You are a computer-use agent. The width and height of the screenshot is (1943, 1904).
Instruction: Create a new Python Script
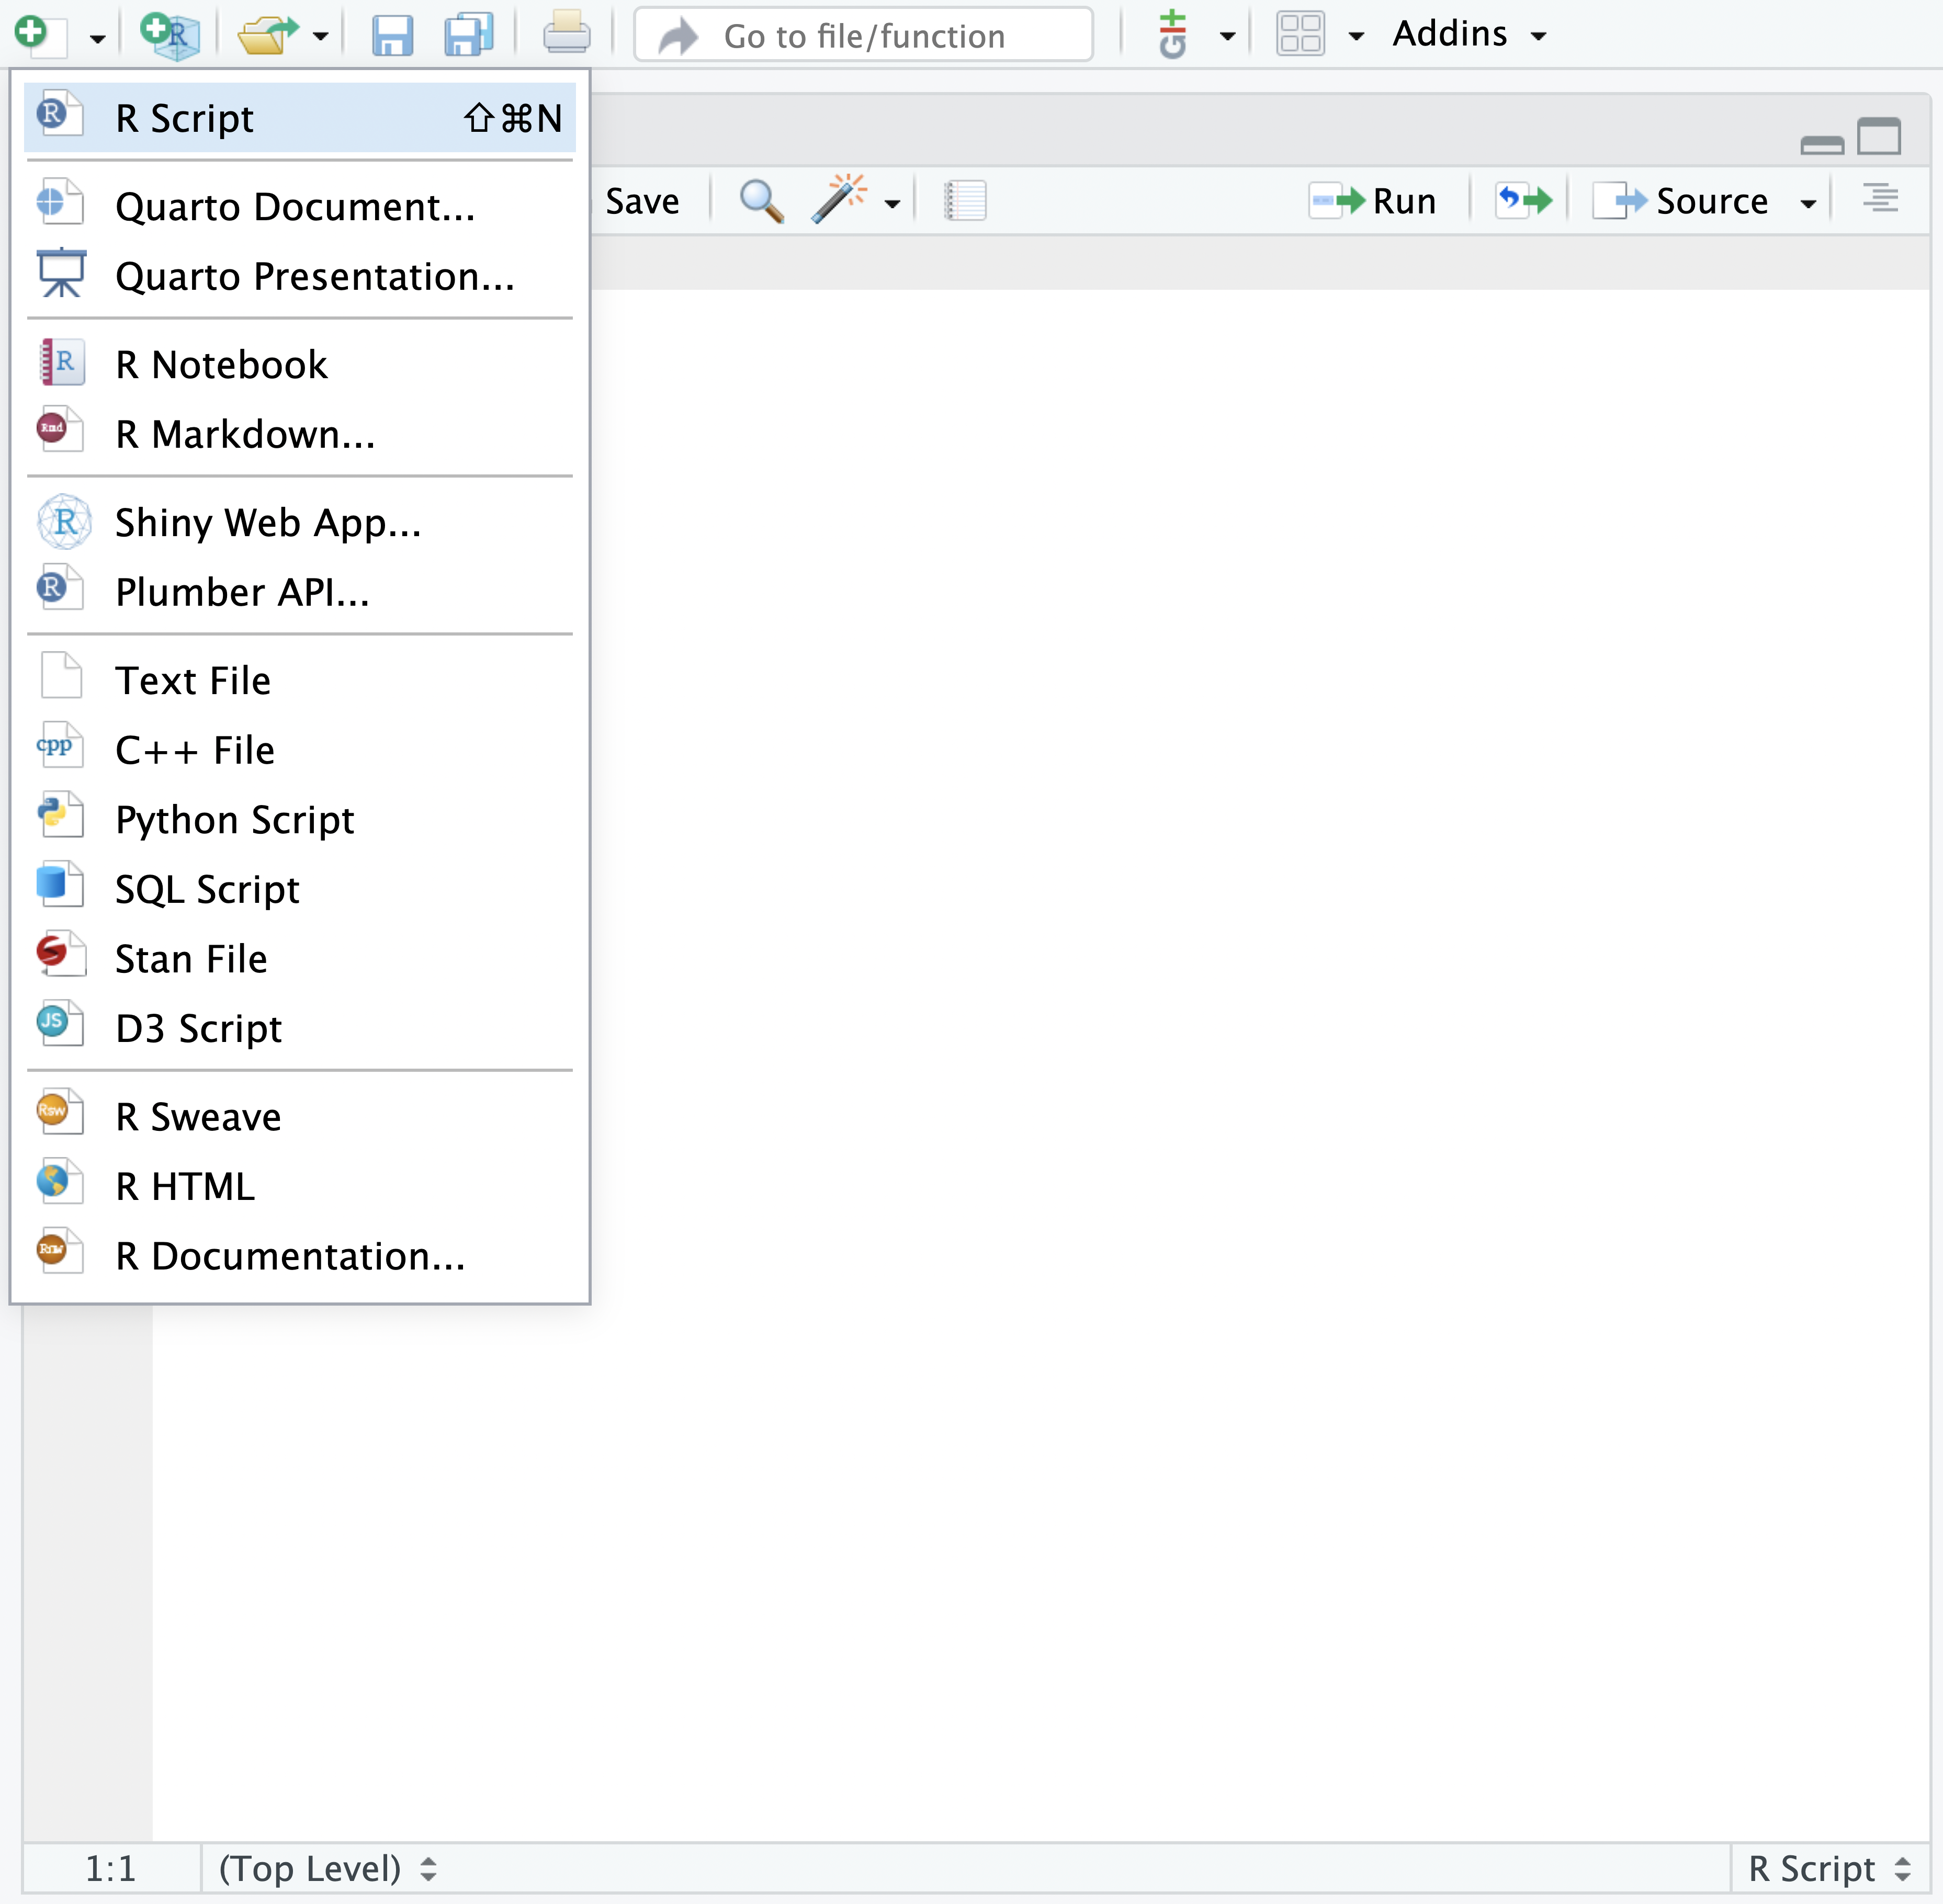299,820
